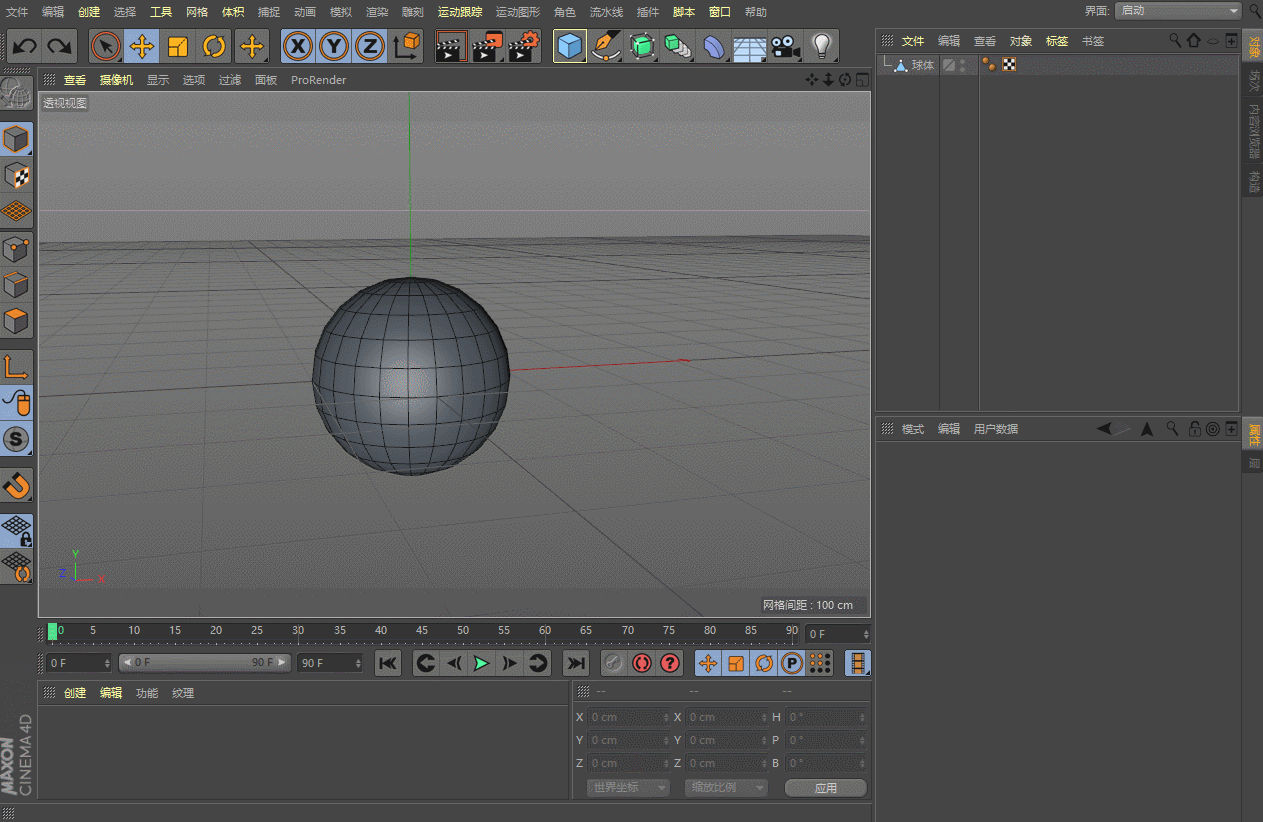1263x822 pixels.
Task: Click the 应用 button
Action: 825,788
